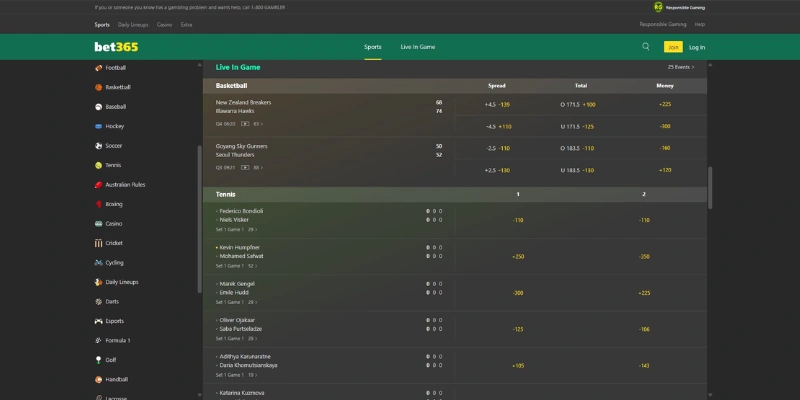The width and height of the screenshot is (800, 400).
Task: Switch to Live In Game tab
Action: tap(418, 47)
